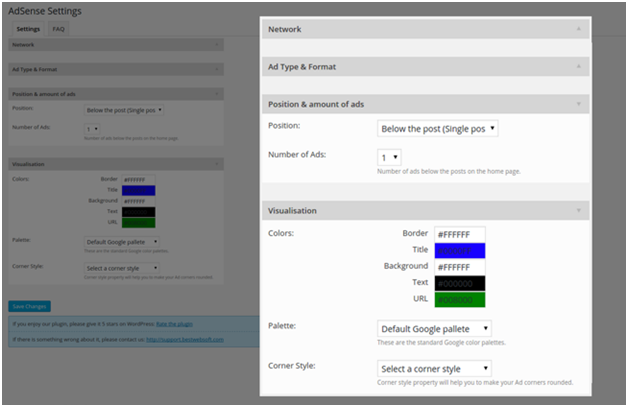Screen dimensions: 628x407
Task: Click the Corner Style: label in zoomed panel
Action: [292, 366]
